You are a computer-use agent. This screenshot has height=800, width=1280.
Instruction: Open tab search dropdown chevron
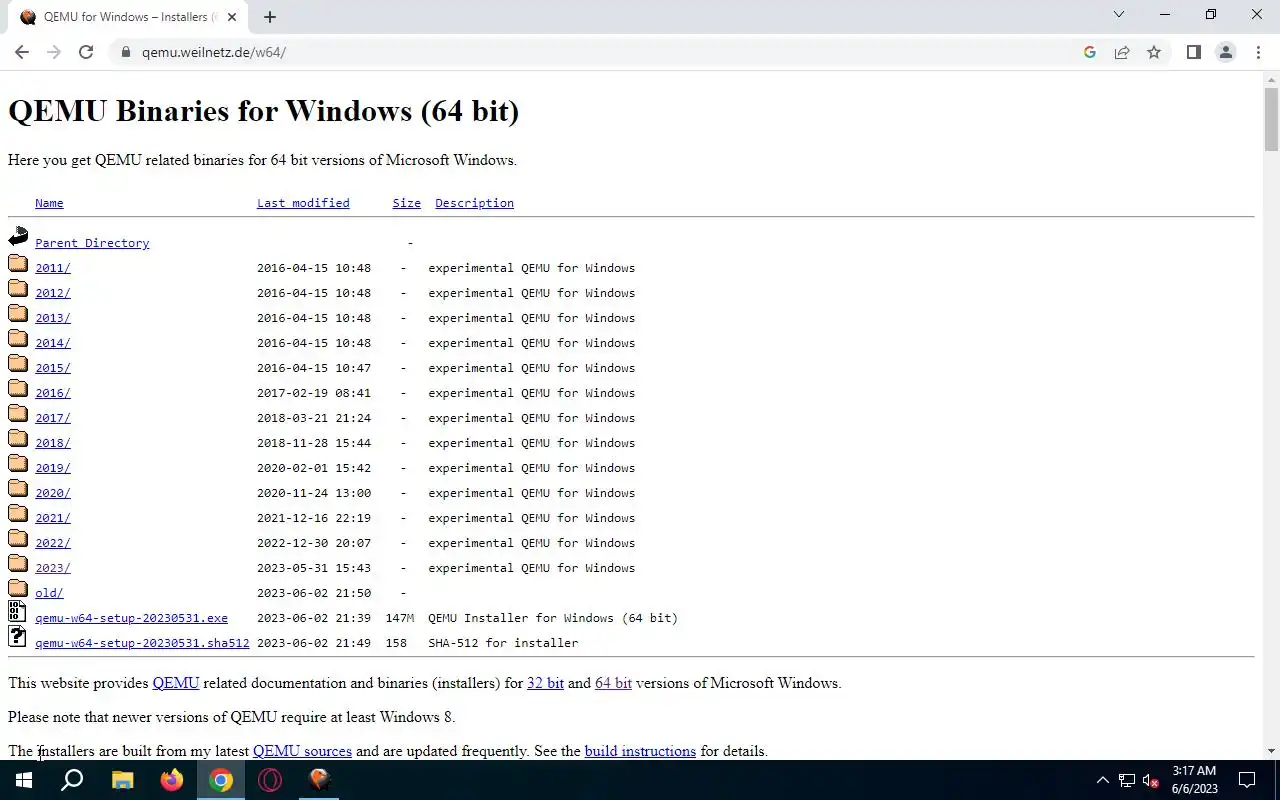pos(1119,14)
